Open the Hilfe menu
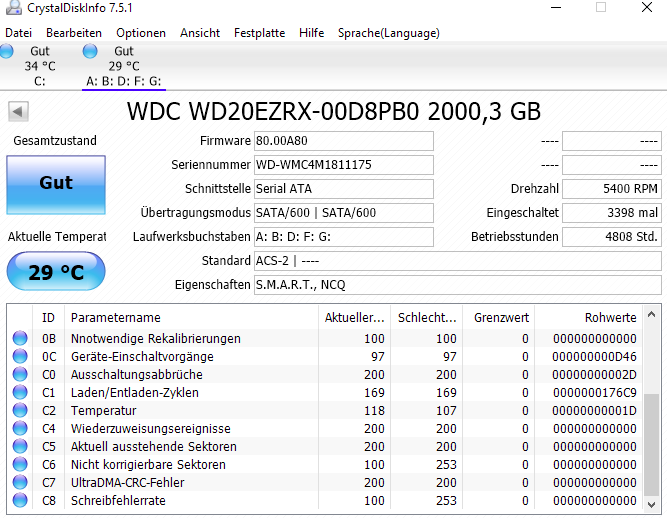The image size is (667, 518). [x=311, y=33]
